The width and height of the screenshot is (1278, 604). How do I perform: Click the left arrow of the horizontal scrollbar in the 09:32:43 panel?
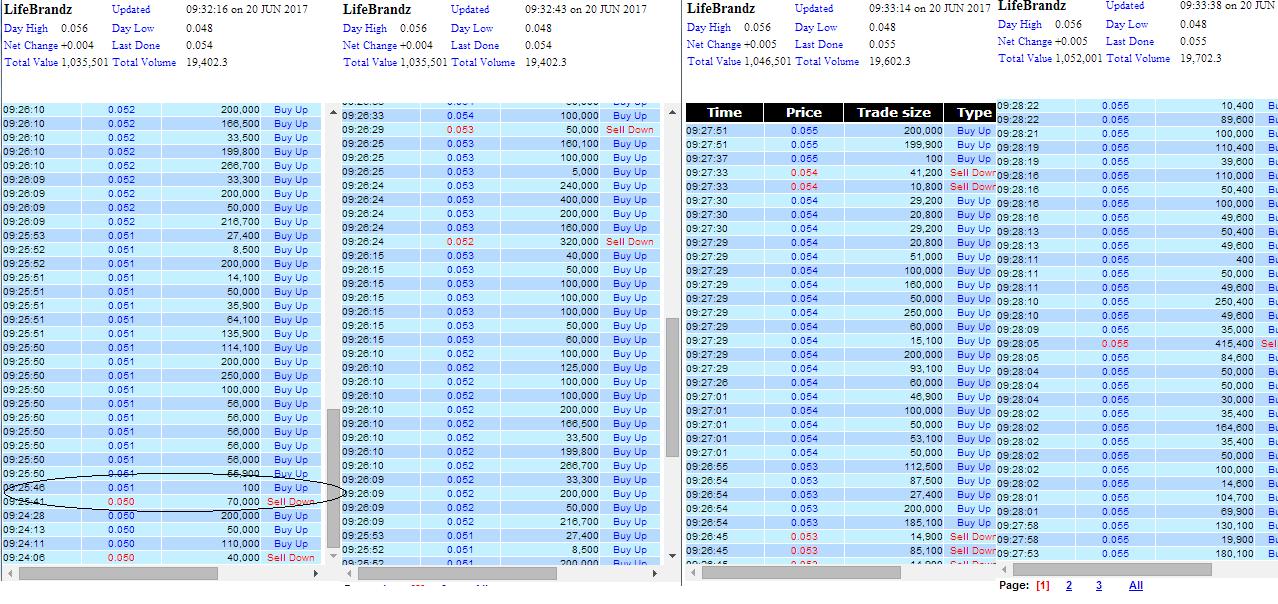tap(348, 573)
